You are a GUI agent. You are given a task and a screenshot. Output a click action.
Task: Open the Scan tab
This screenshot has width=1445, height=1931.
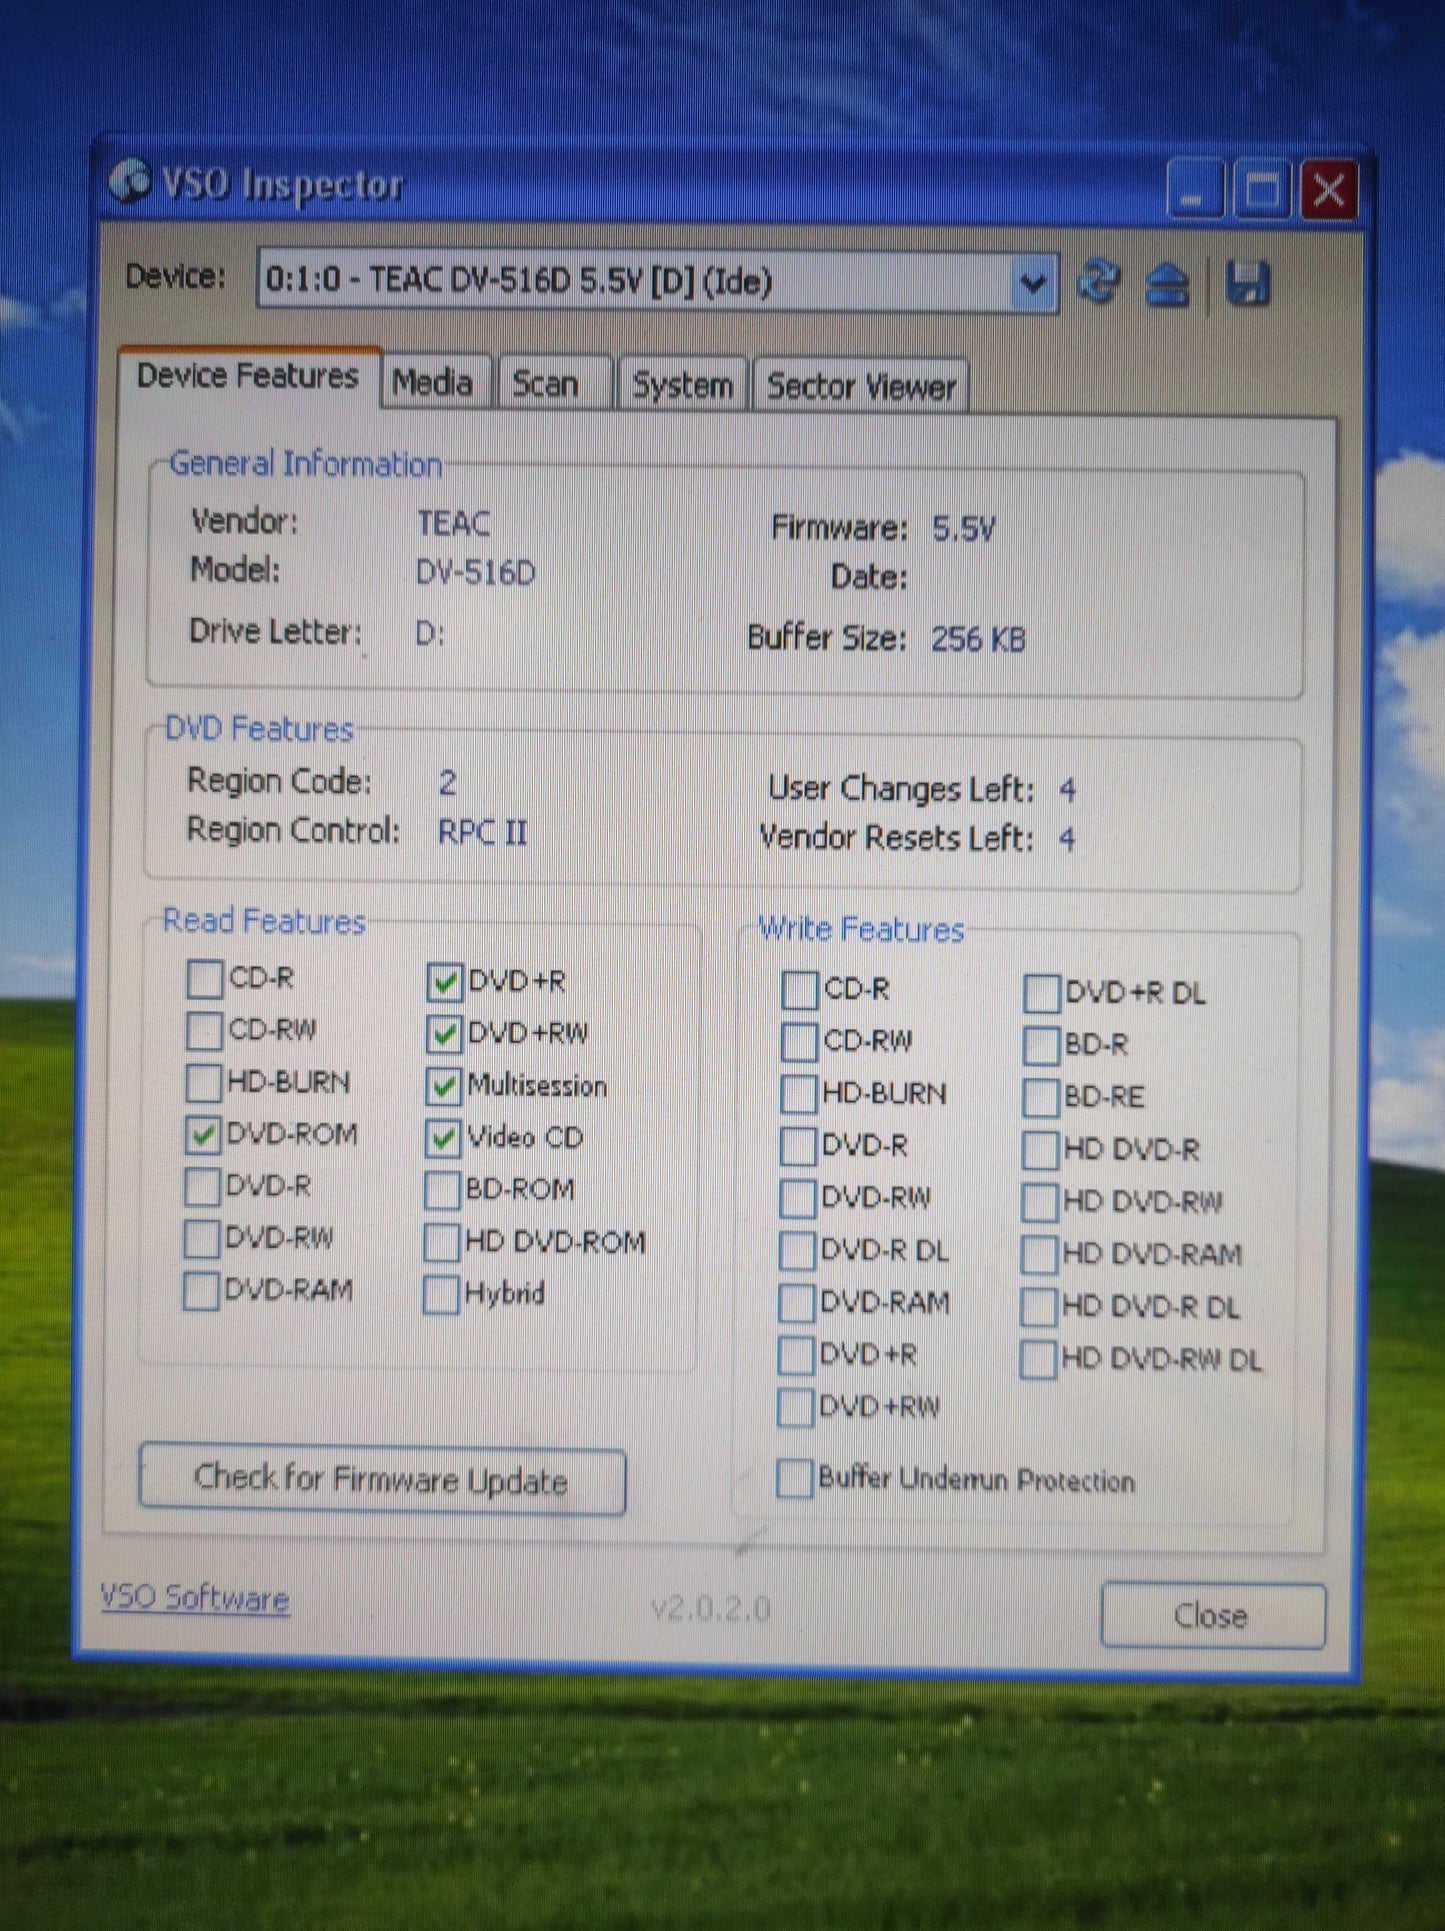click(x=546, y=384)
